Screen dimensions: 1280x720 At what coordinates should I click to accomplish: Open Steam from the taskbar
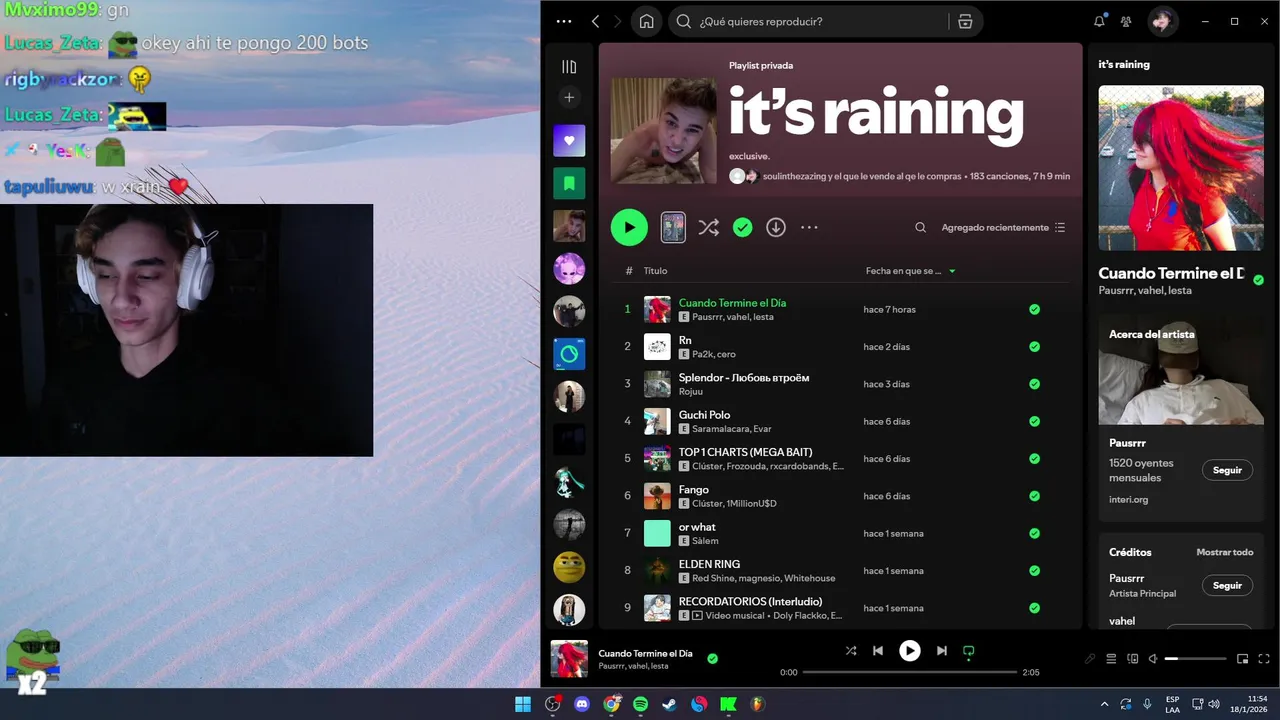pos(669,704)
